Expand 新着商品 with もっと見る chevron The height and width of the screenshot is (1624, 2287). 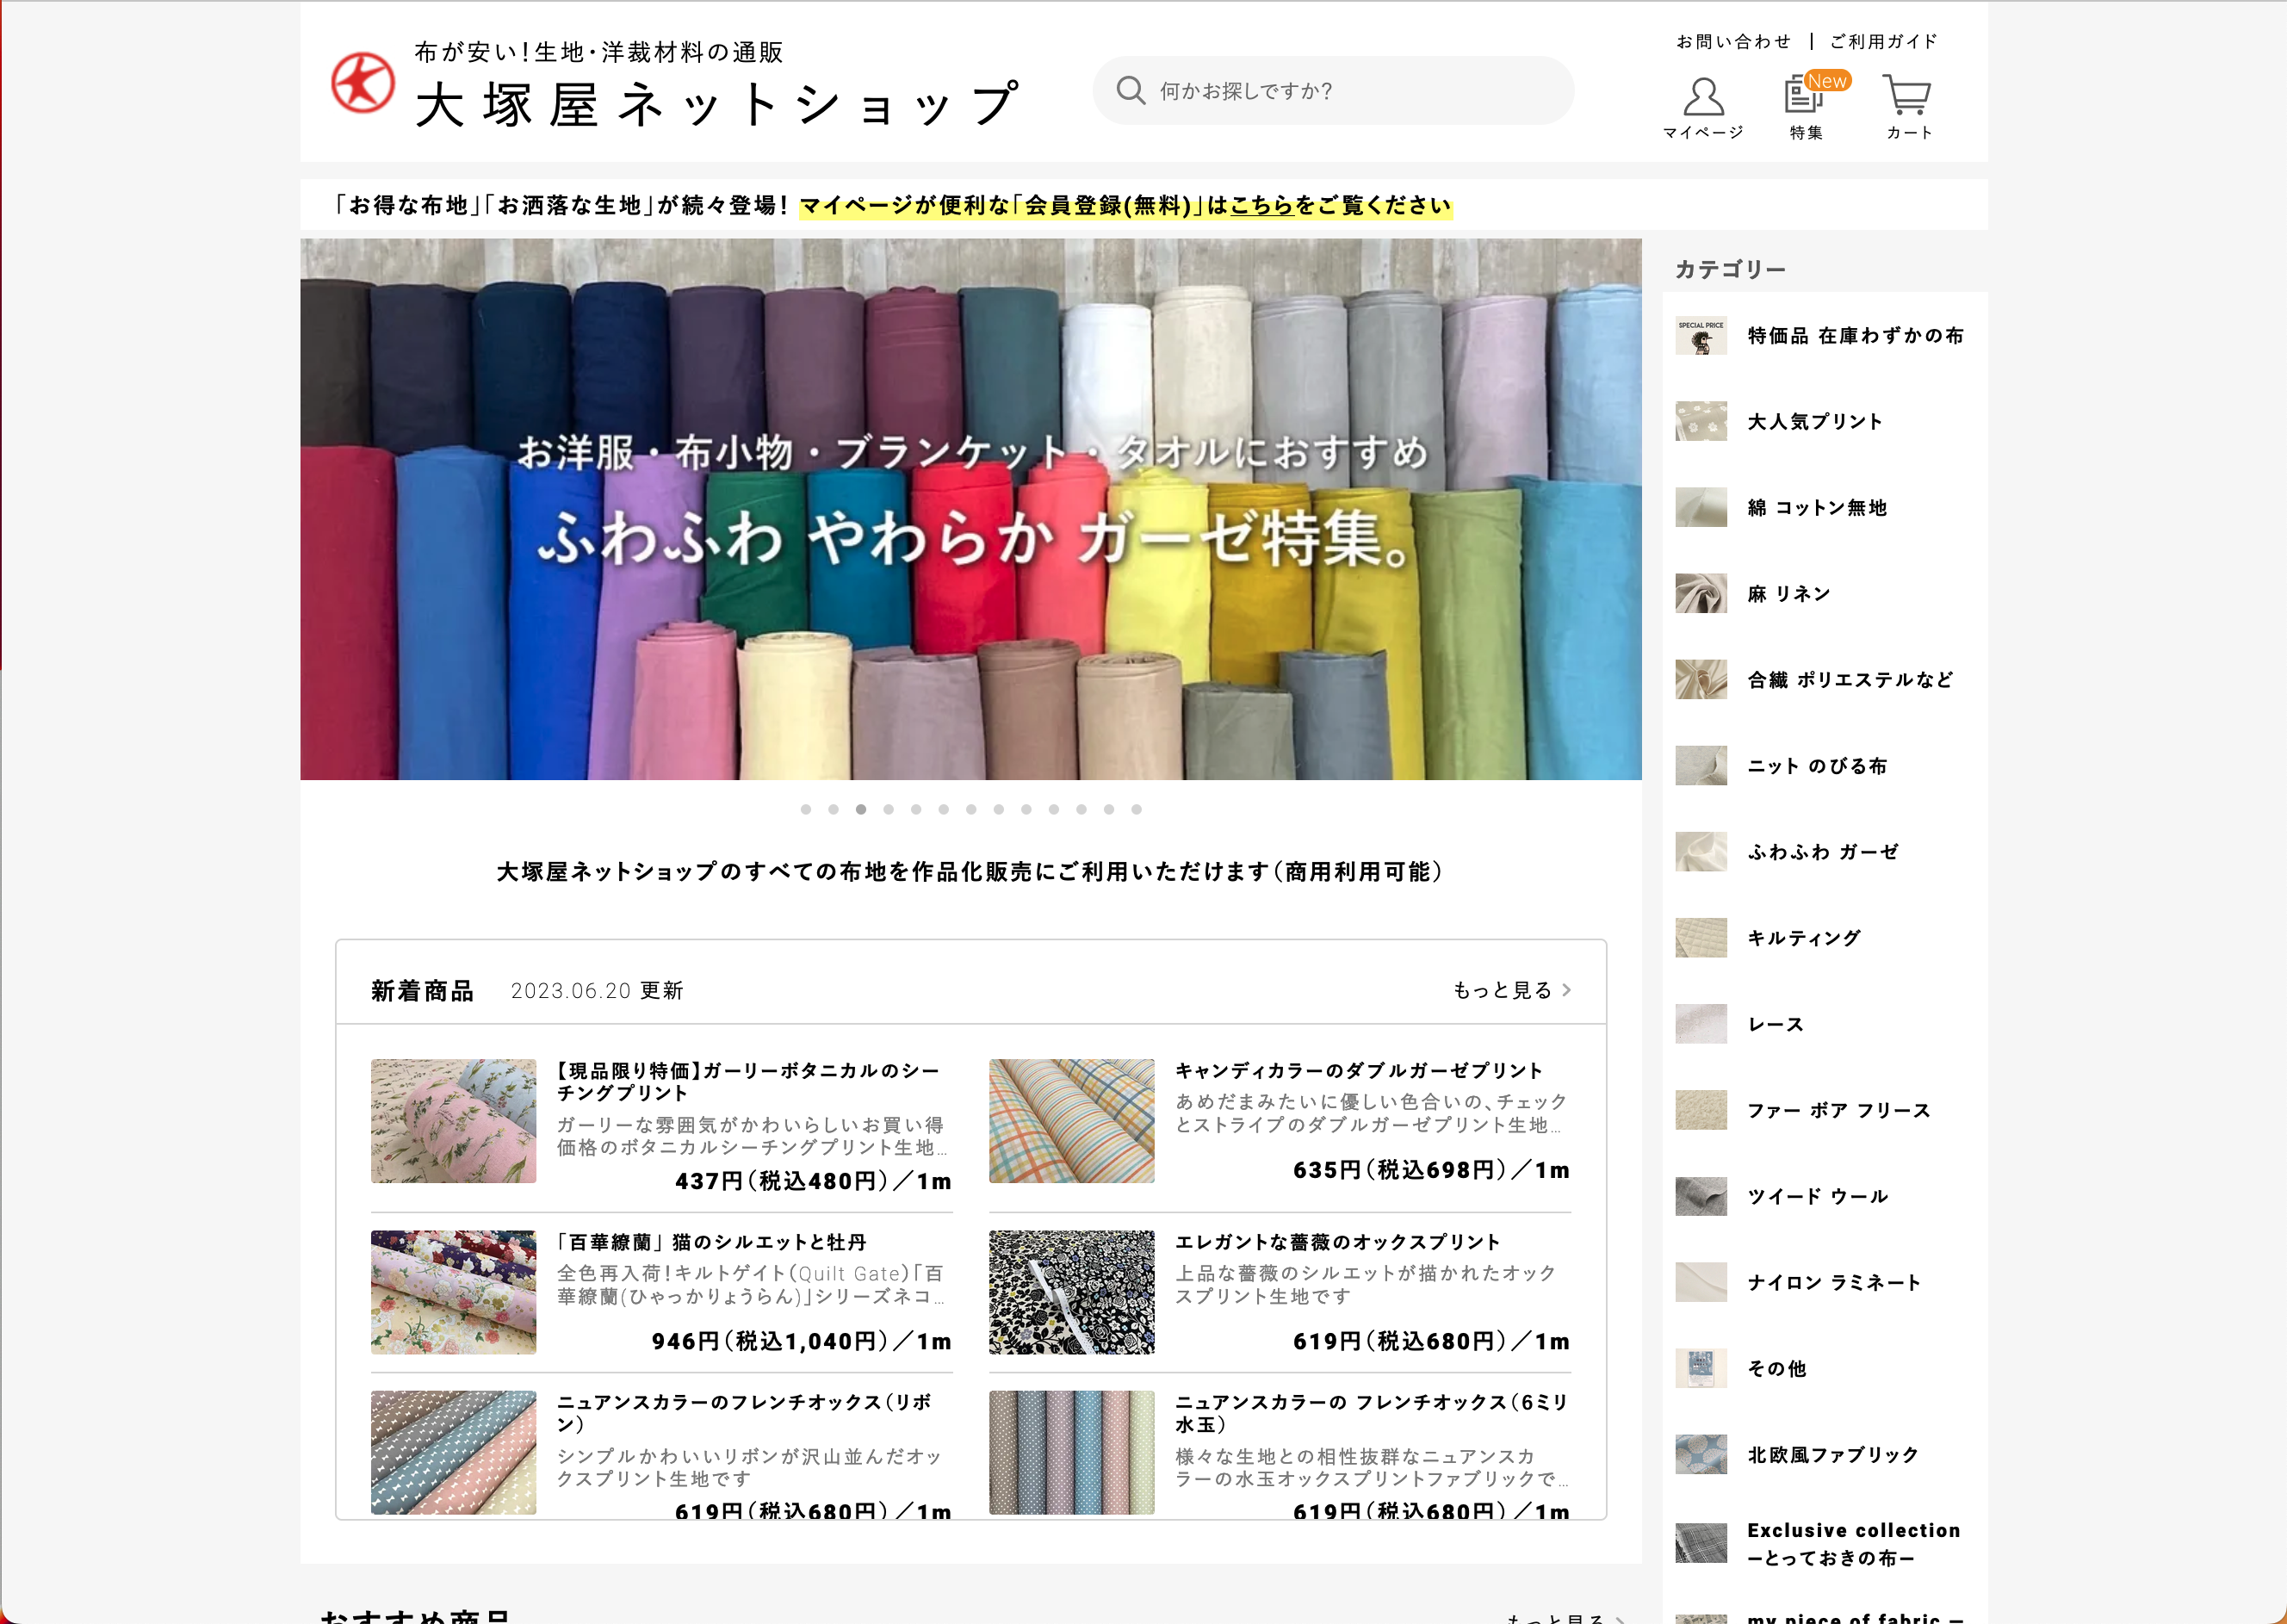pyautogui.click(x=1566, y=990)
